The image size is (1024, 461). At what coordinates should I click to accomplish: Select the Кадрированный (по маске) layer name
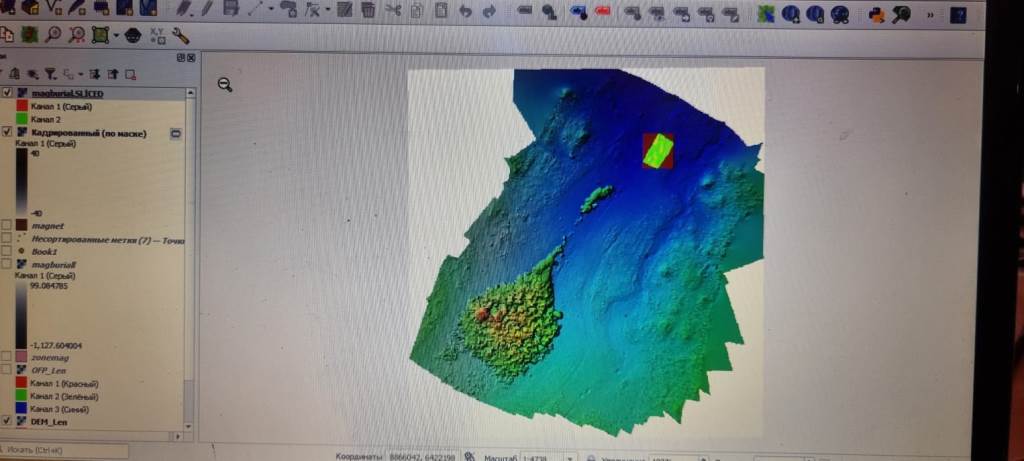(89, 133)
